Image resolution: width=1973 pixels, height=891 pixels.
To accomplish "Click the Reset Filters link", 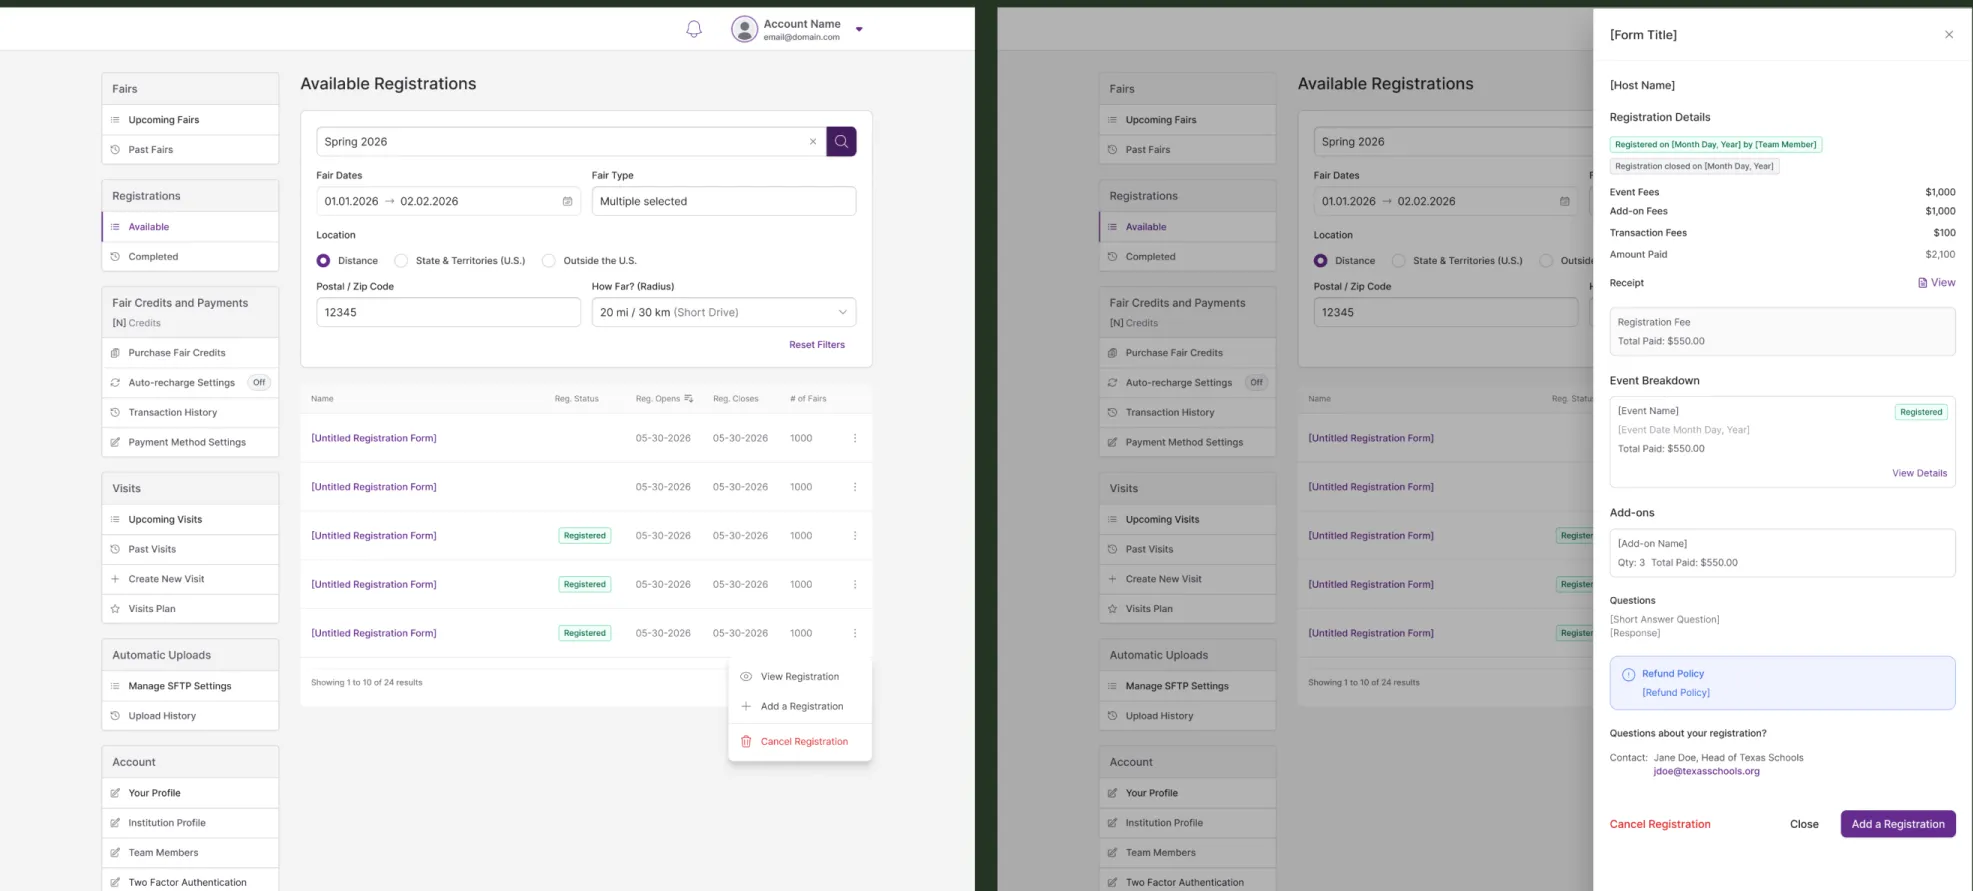I will pos(817,345).
